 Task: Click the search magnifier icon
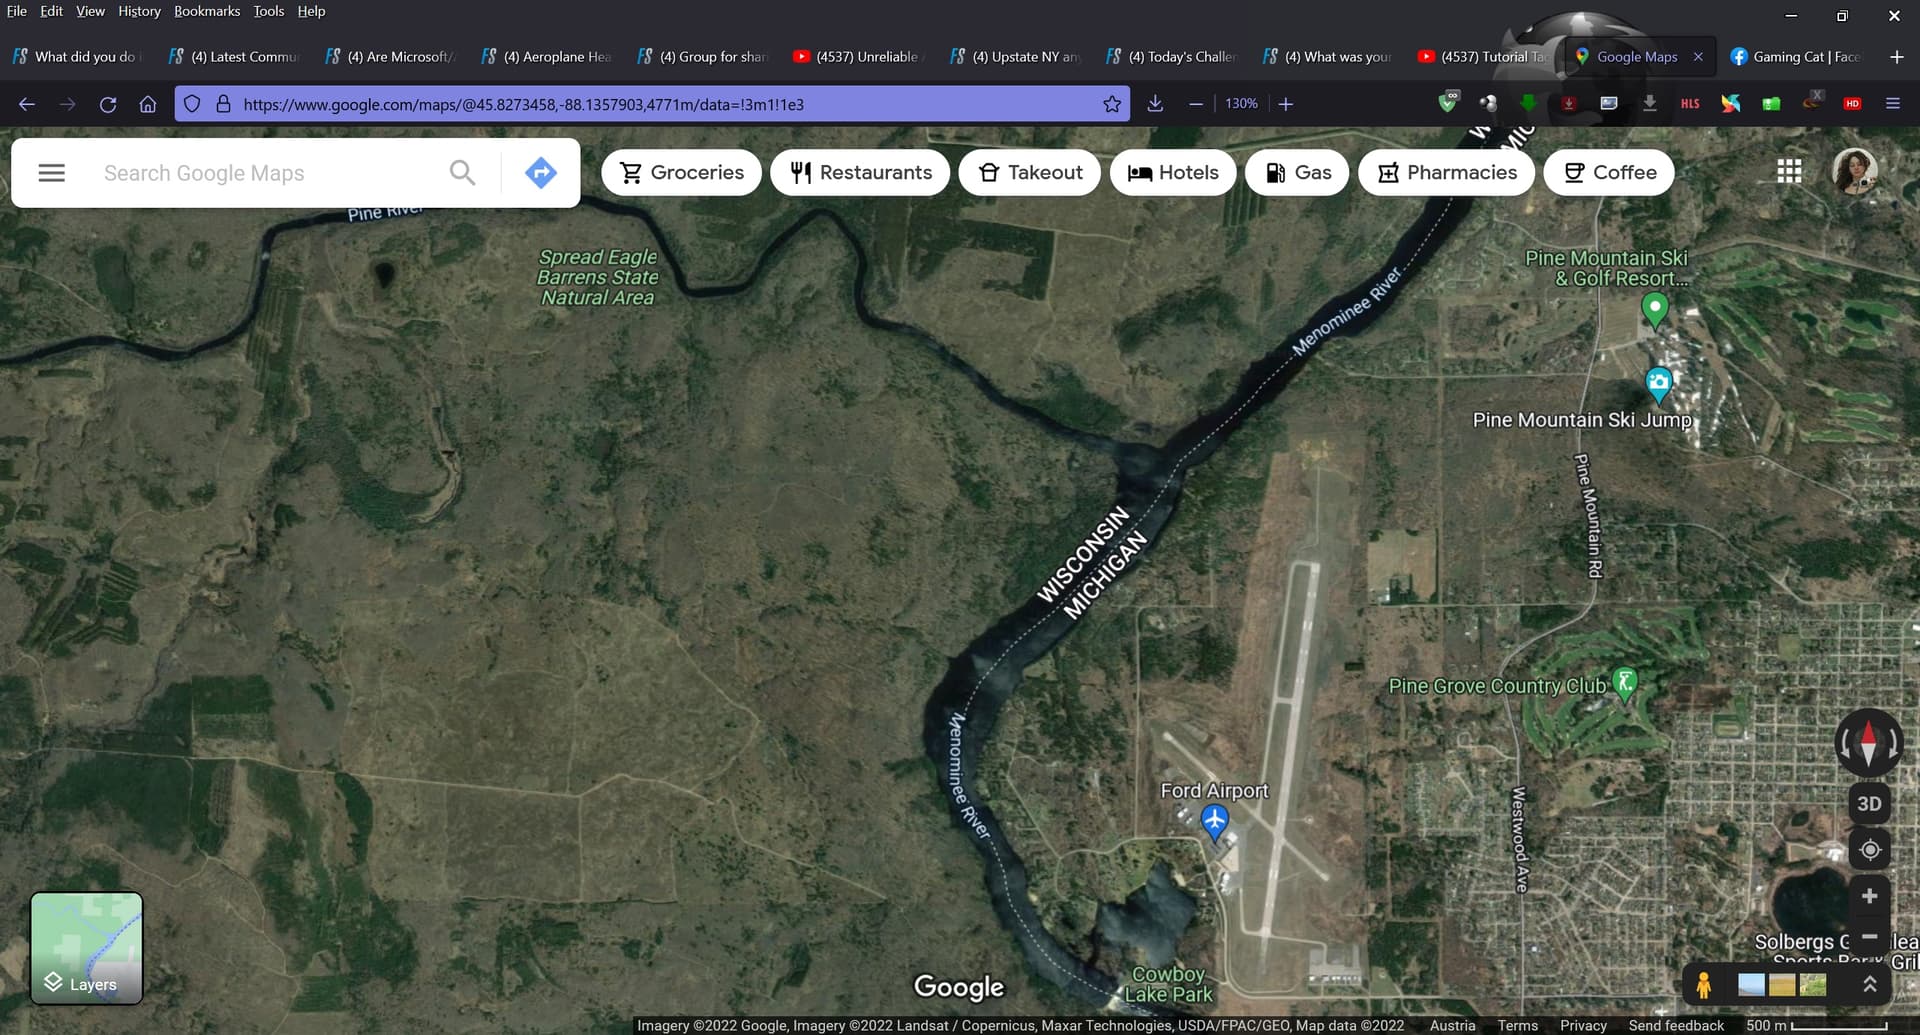462,173
